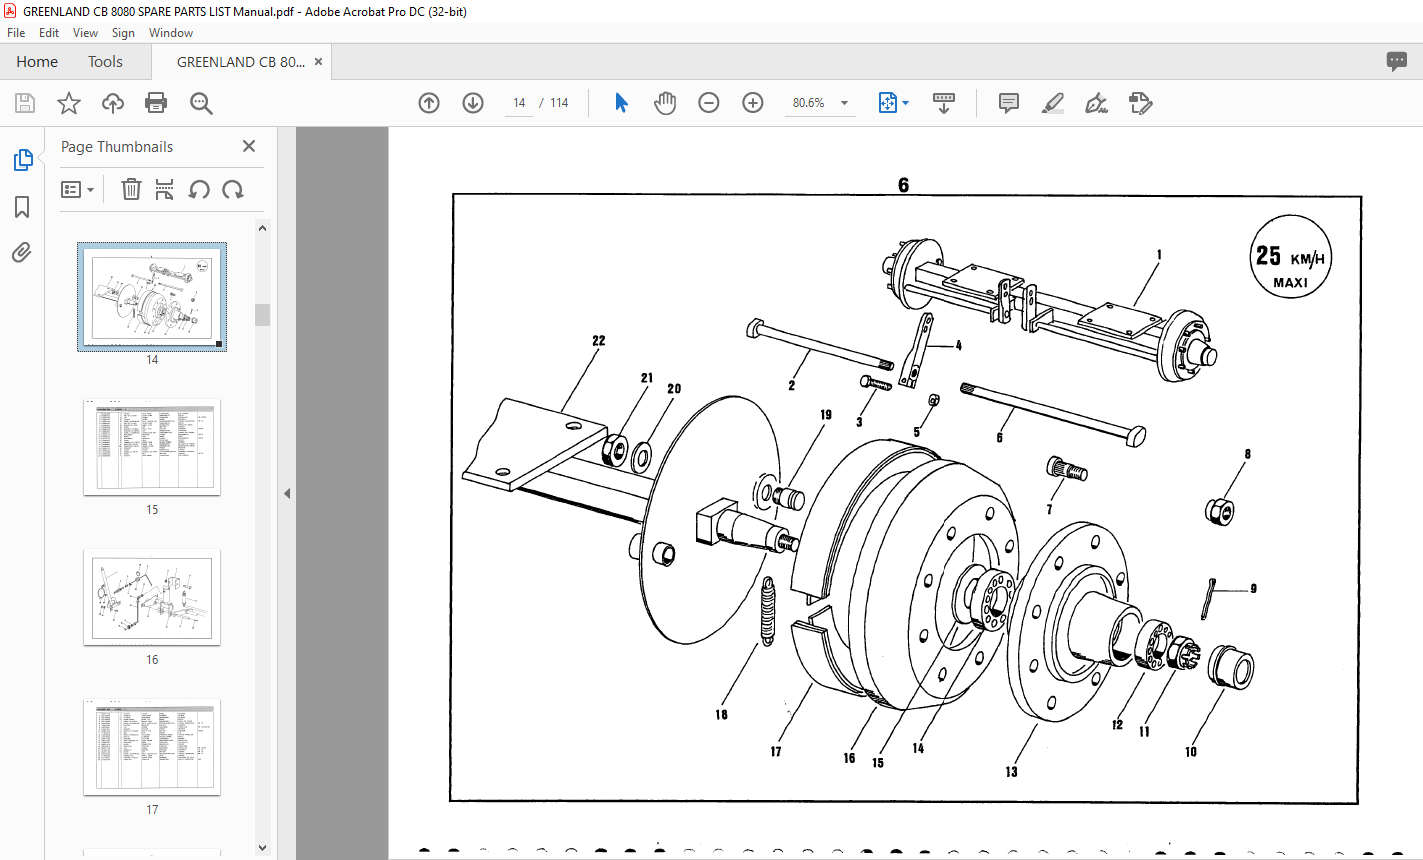Rotate page counterclockwise
This screenshot has width=1423, height=860.
[x=199, y=189]
